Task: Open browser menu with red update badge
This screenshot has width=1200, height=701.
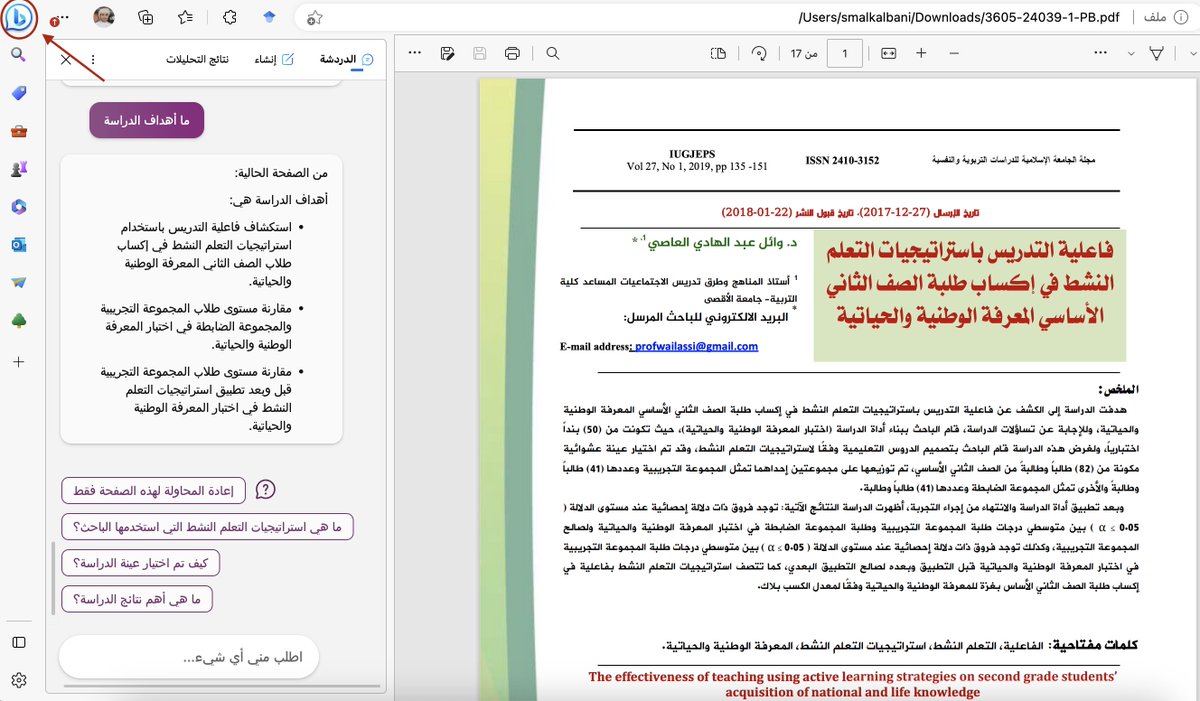Action: click(59, 18)
